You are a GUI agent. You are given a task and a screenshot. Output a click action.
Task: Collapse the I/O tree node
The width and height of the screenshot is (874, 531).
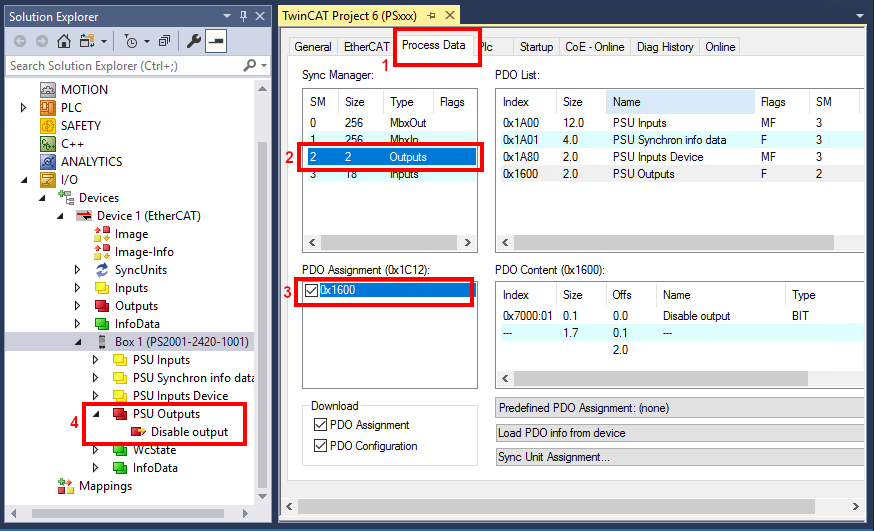tap(24, 180)
